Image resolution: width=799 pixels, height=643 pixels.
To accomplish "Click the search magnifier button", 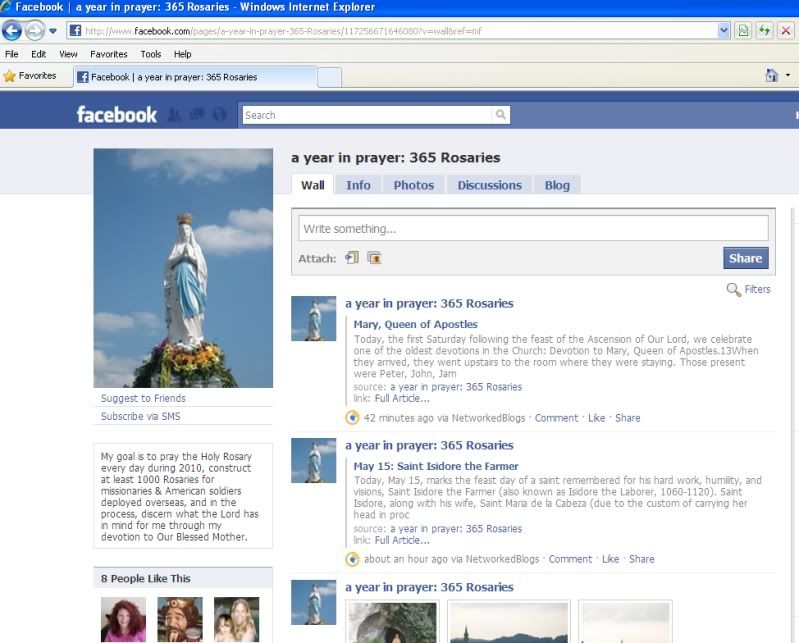I will coord(501,115).
